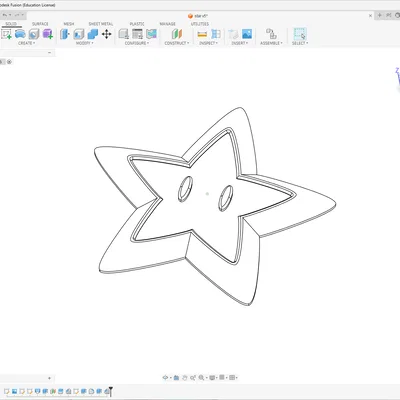Image resolution: width=400 pixels, height=400 pixels.
Task: Open the Configure table icon
Action: (137, 34)
